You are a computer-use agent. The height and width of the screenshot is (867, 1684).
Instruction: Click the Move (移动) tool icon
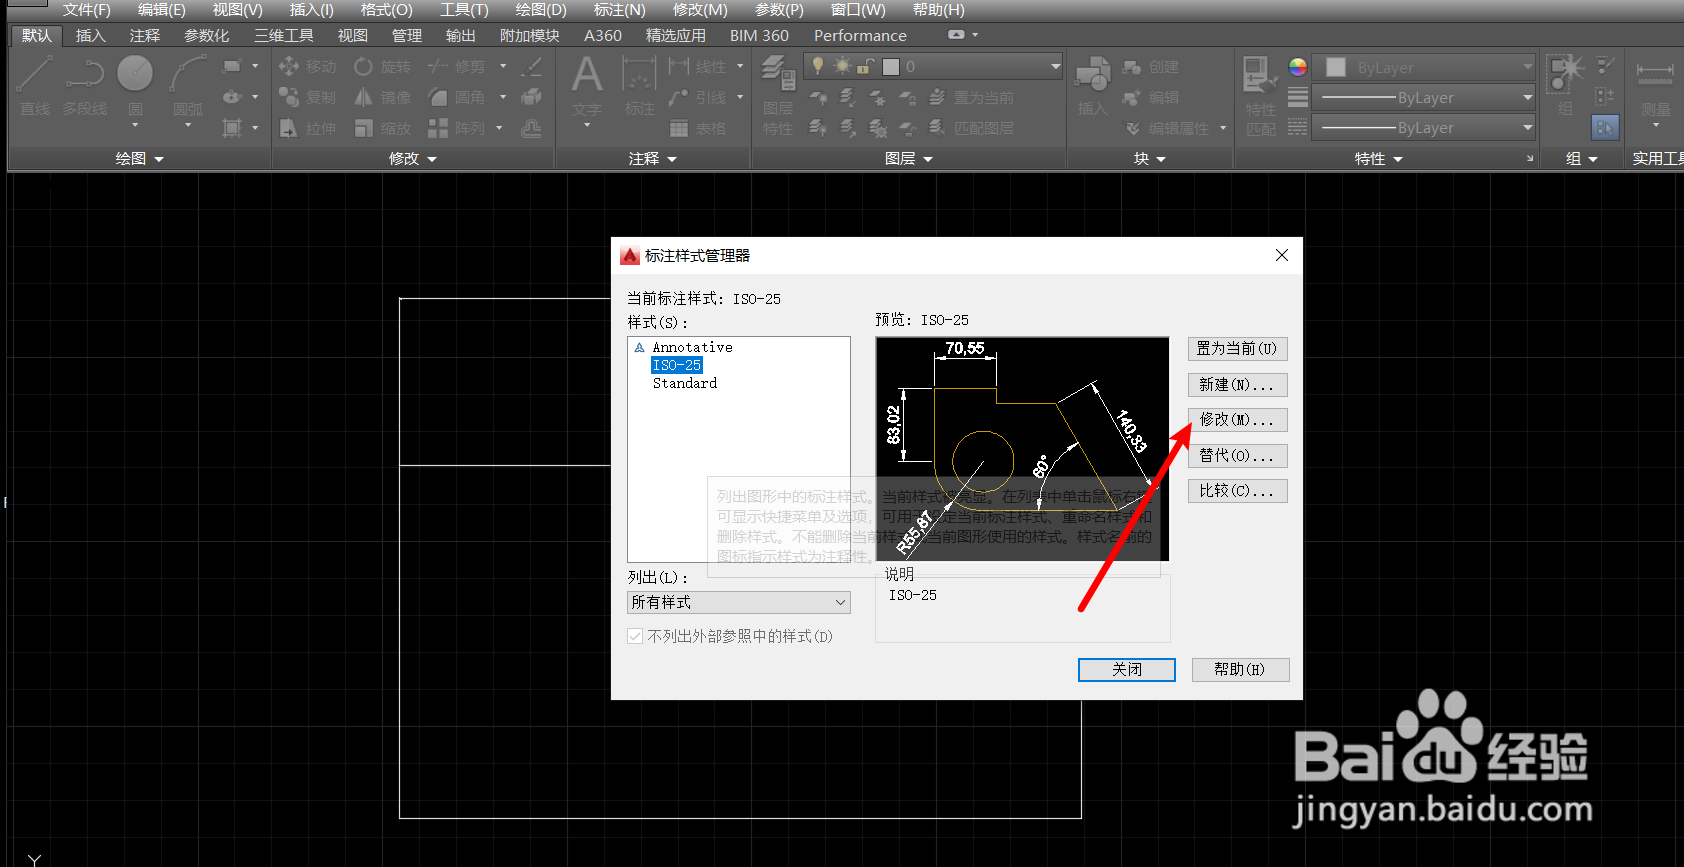point(289,66)
